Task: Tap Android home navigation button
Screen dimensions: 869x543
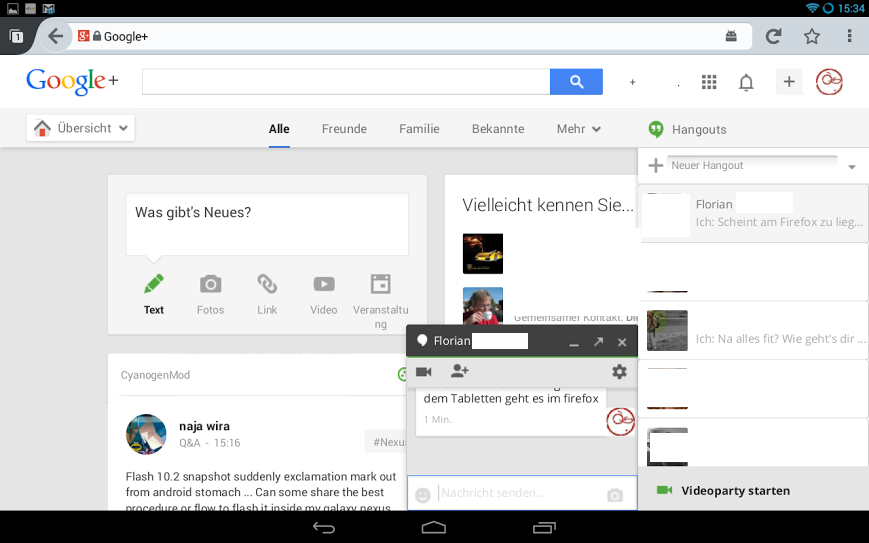Action: [x=434, y=527]
